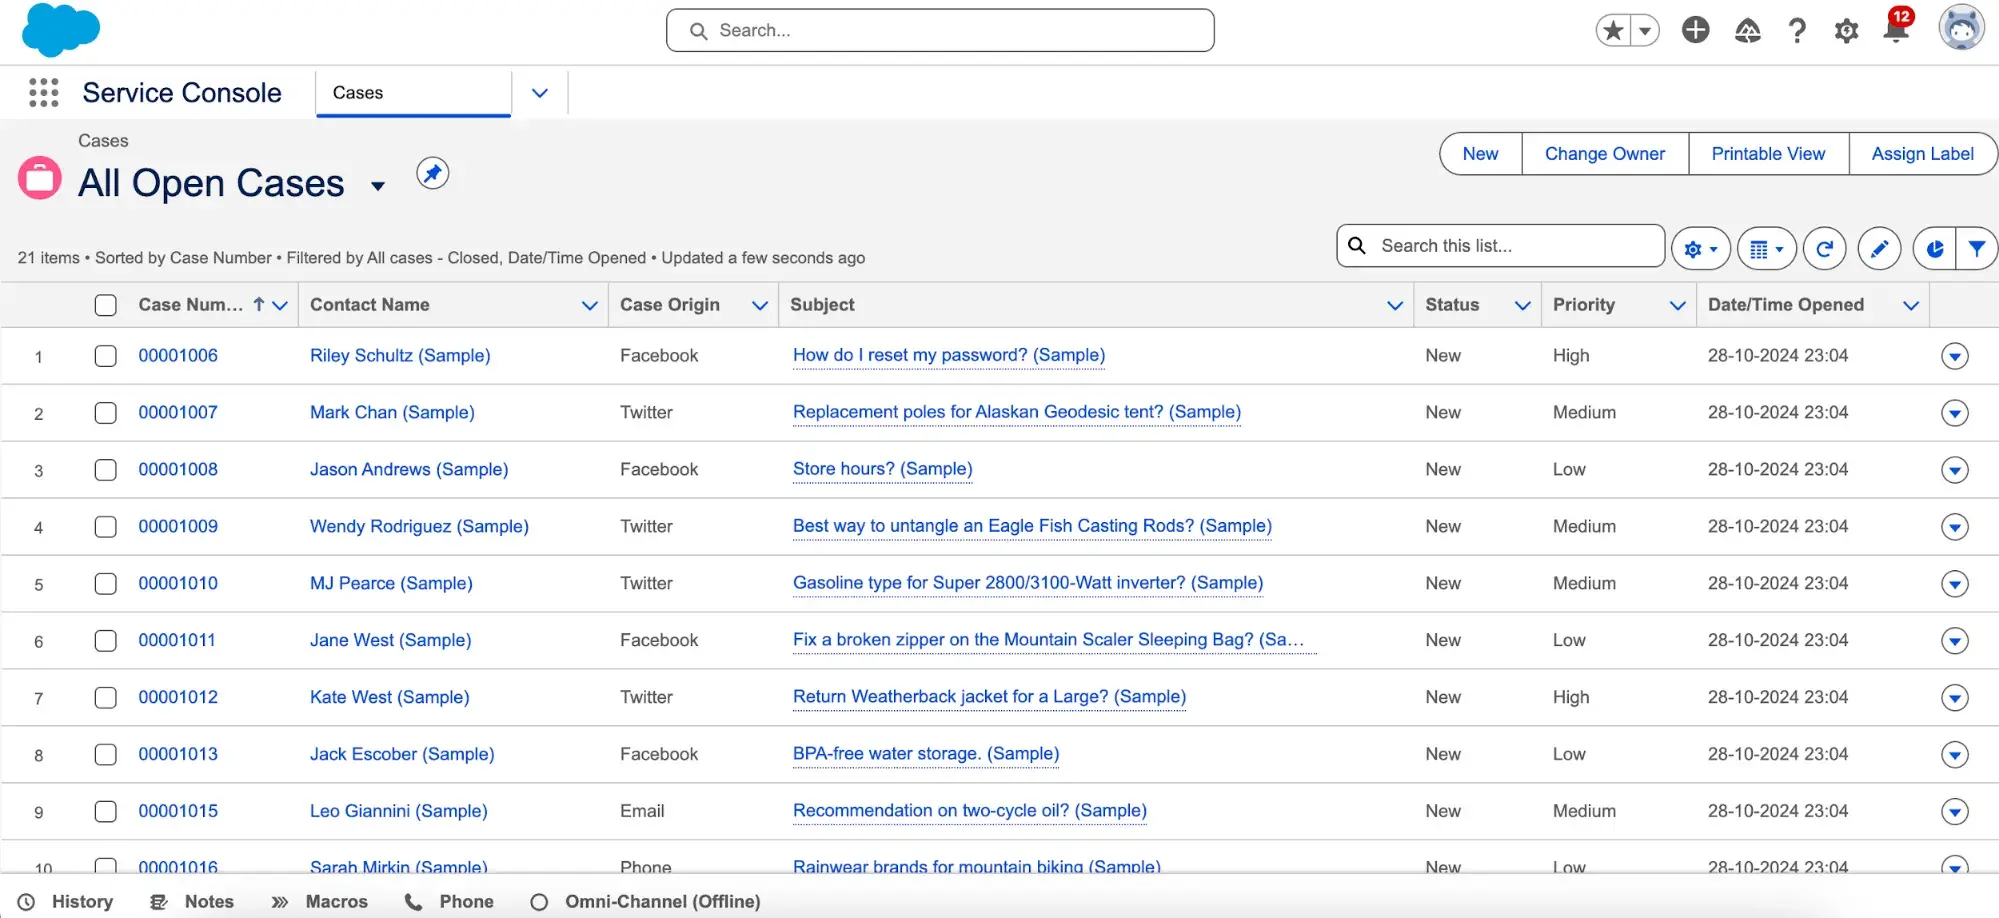This screenshot has width=1999, height=918.
Task: Click the global create plus icon
Action: click(1695, 30)
